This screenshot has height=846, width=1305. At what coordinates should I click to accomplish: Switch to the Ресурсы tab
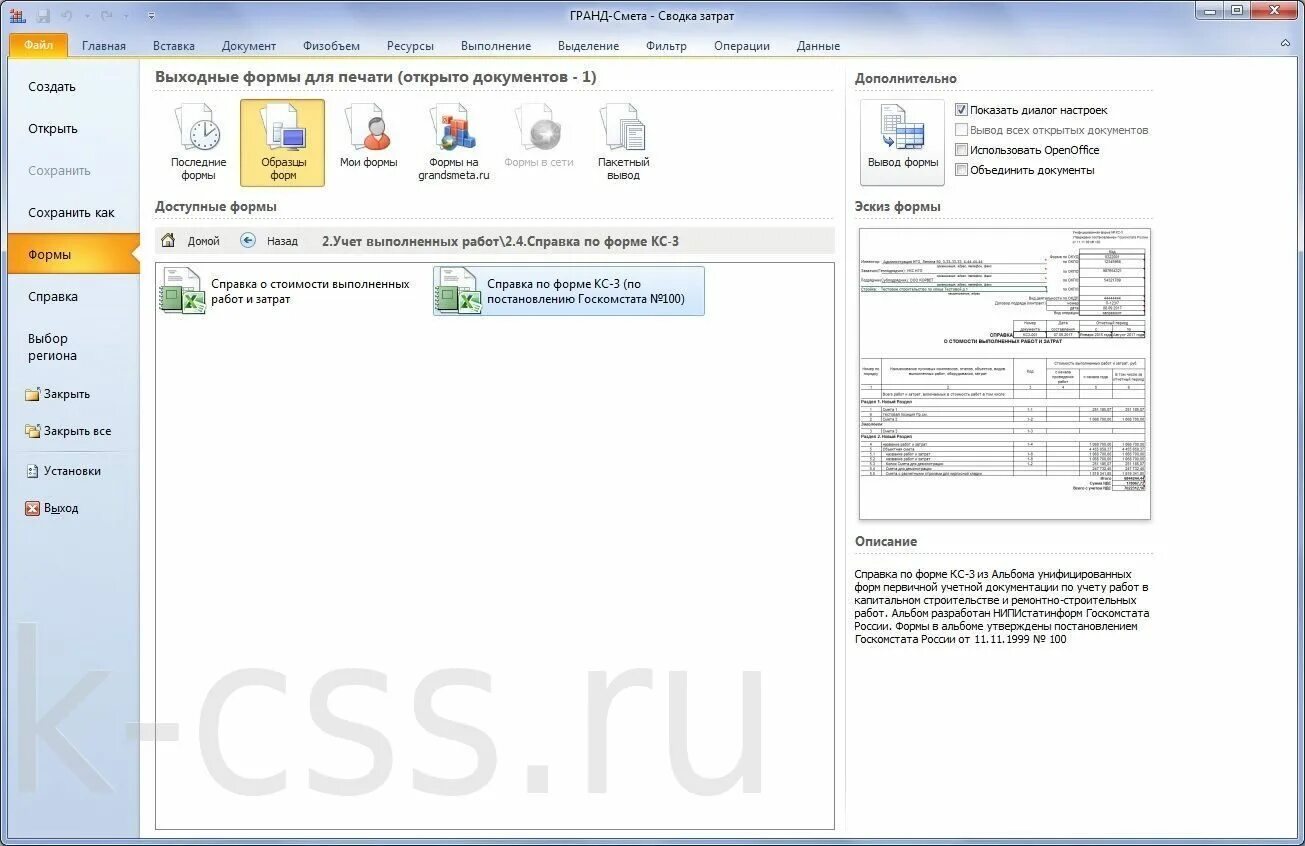[x=410, y=46]
